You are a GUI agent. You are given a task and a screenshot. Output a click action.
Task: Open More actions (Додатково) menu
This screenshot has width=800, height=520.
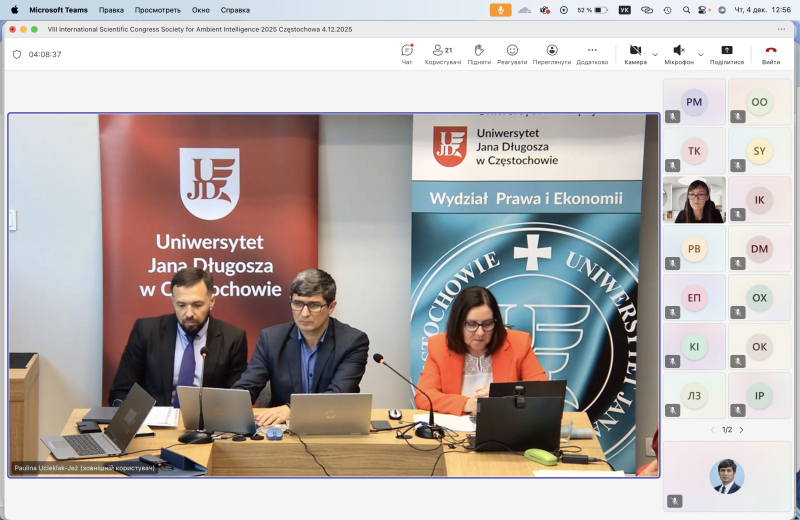592,51
